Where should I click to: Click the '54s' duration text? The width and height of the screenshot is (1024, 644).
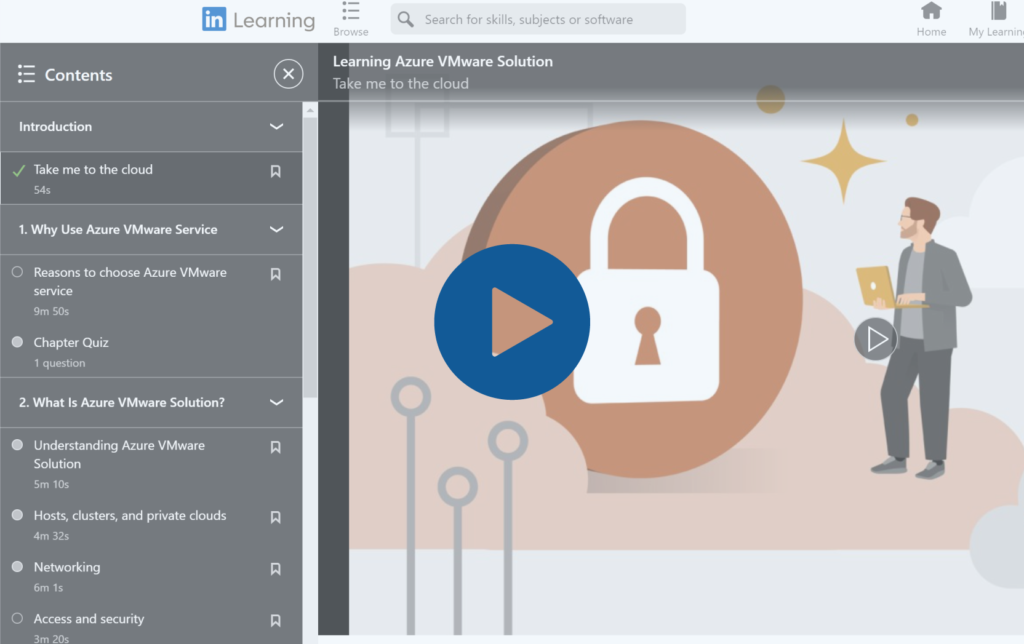[42, 190]
